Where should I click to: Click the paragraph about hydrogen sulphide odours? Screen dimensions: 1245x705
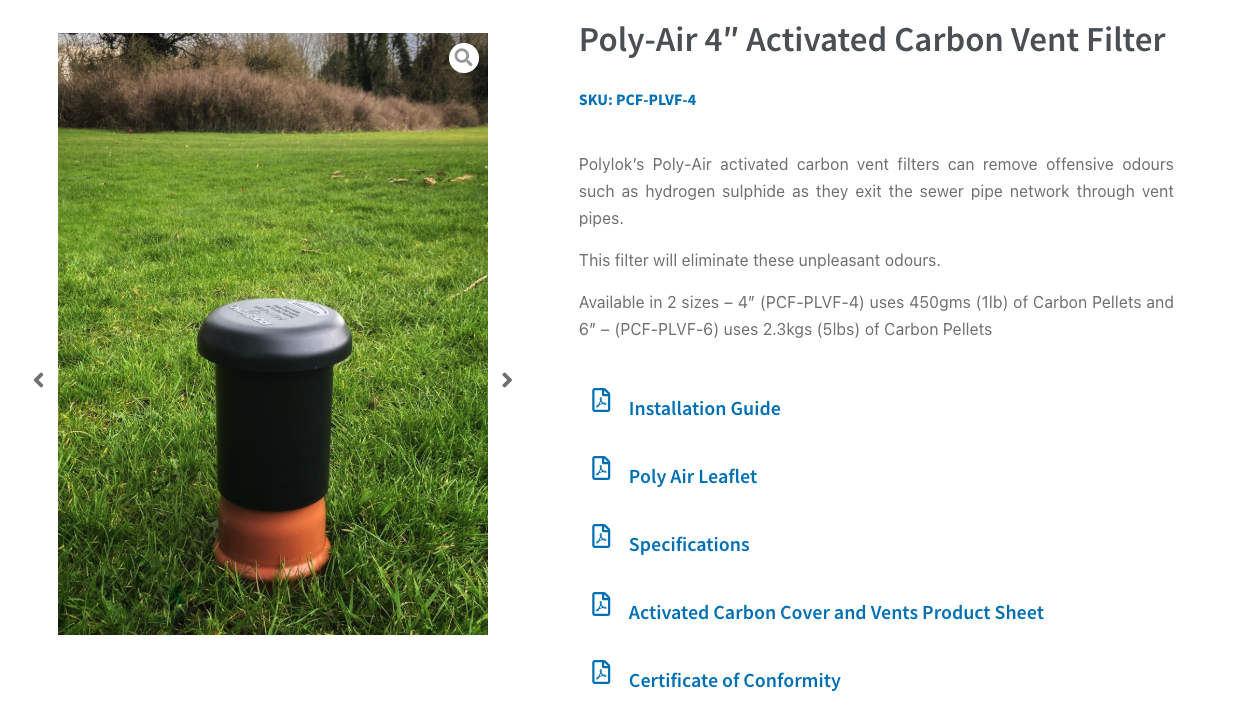point(876,191)
